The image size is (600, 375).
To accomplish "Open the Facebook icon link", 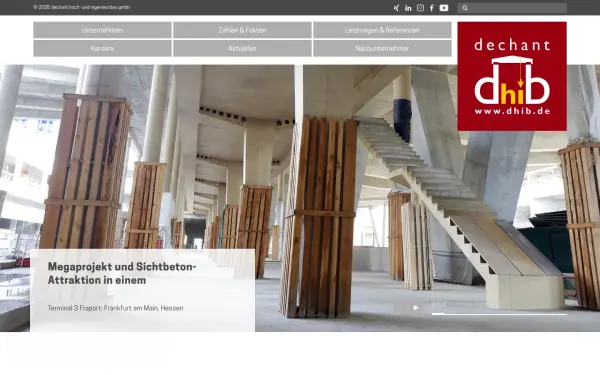I will tap(432, 8).
